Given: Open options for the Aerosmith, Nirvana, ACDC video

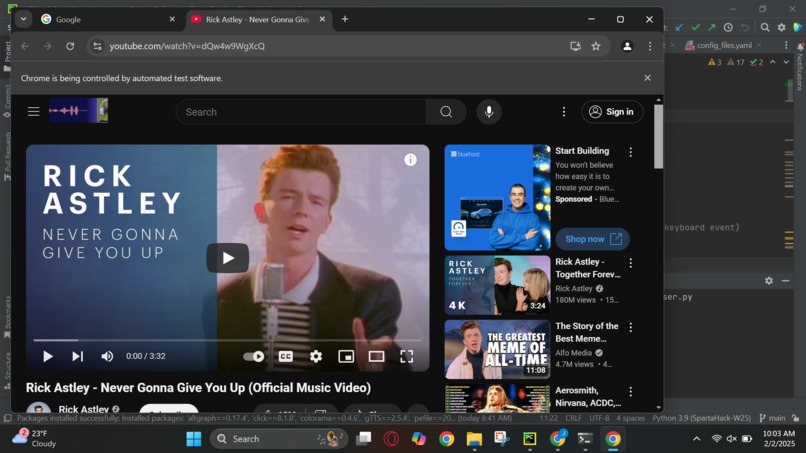Looking at the screenshot, I should (x=631, y=391).
